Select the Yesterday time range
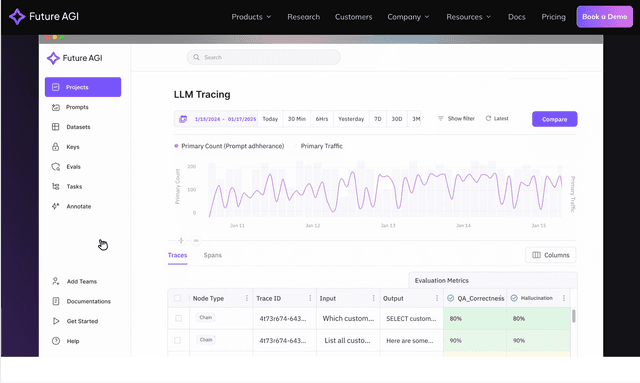Screen dimensions: 640x383 point(351,119)
